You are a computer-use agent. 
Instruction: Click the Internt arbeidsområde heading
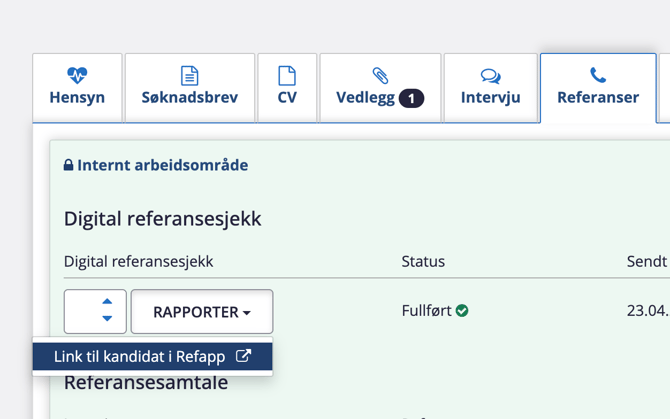click(162, 165)
